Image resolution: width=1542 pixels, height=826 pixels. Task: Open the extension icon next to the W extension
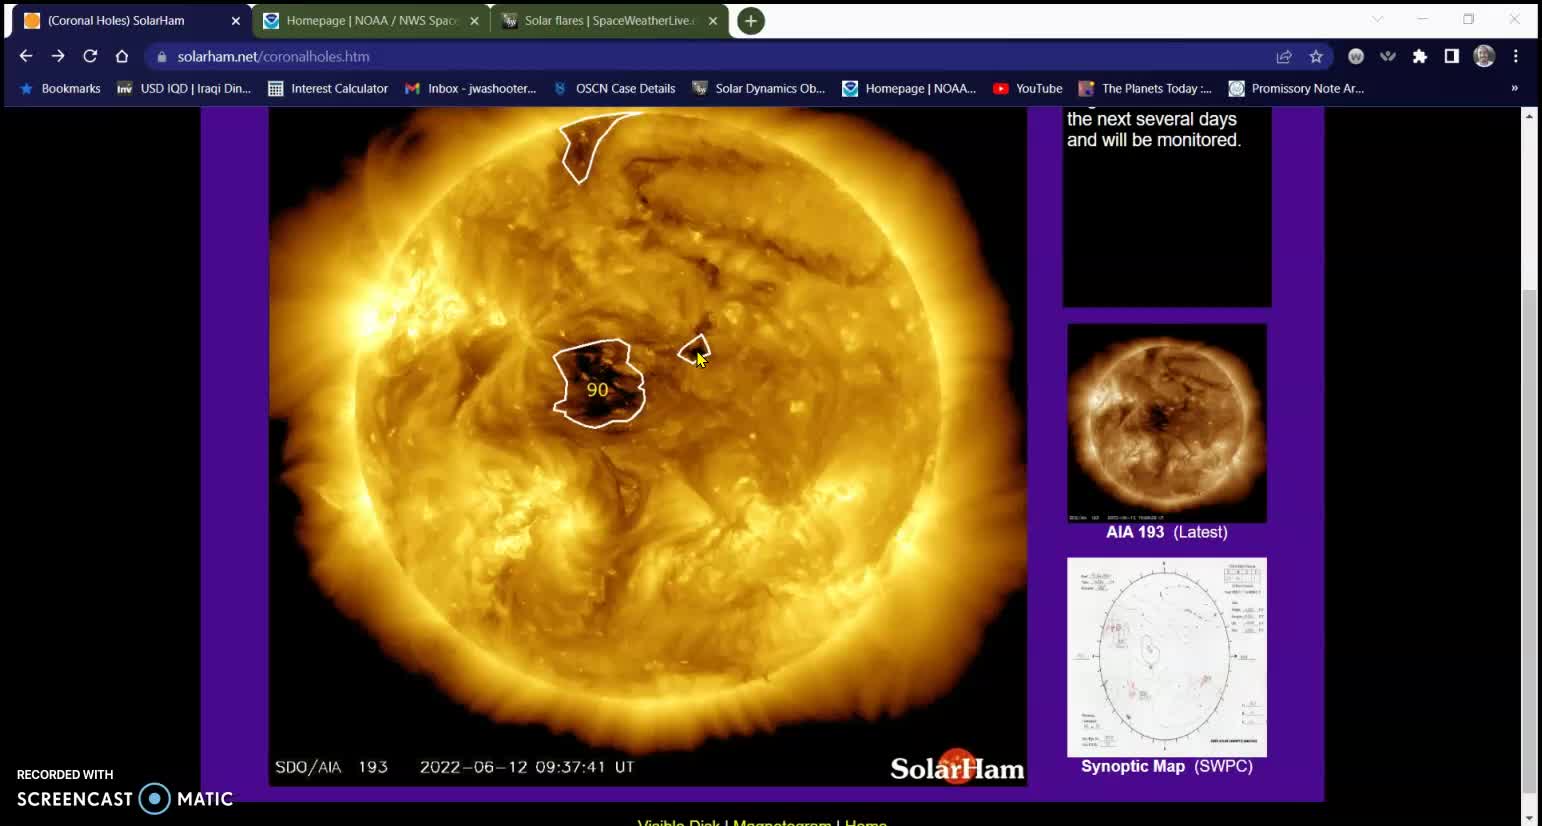pos(1388,57)
